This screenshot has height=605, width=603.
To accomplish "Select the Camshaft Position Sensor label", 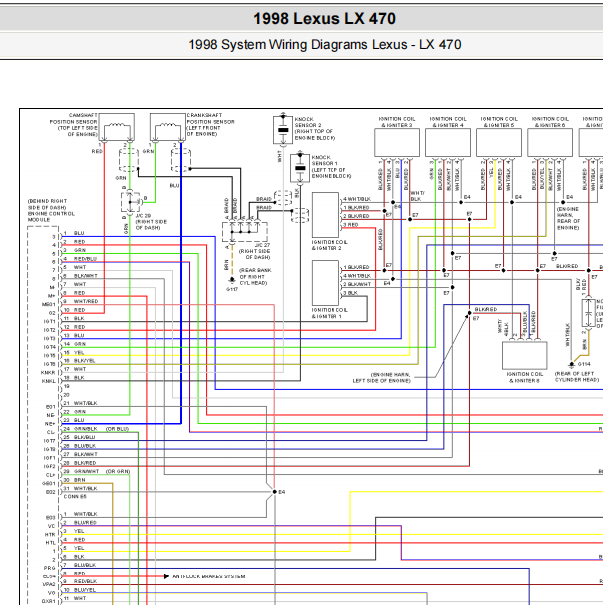I will tap(73, 125).
